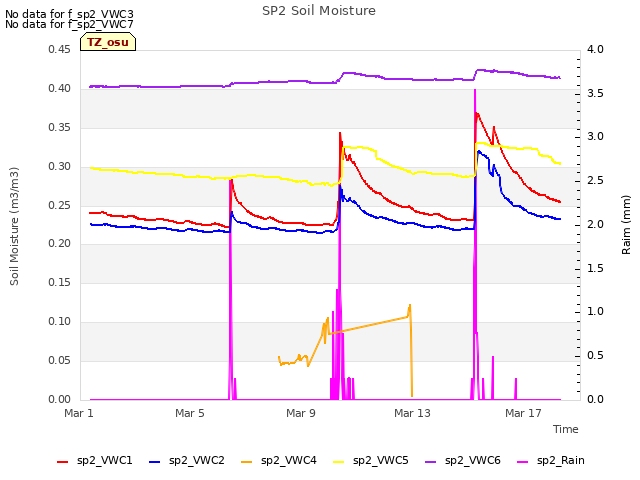Image resolution: width=640 pixels, height=480 pixels.
Task: Click the Mar 1 x-axis tick label
Action: point(79,413)
